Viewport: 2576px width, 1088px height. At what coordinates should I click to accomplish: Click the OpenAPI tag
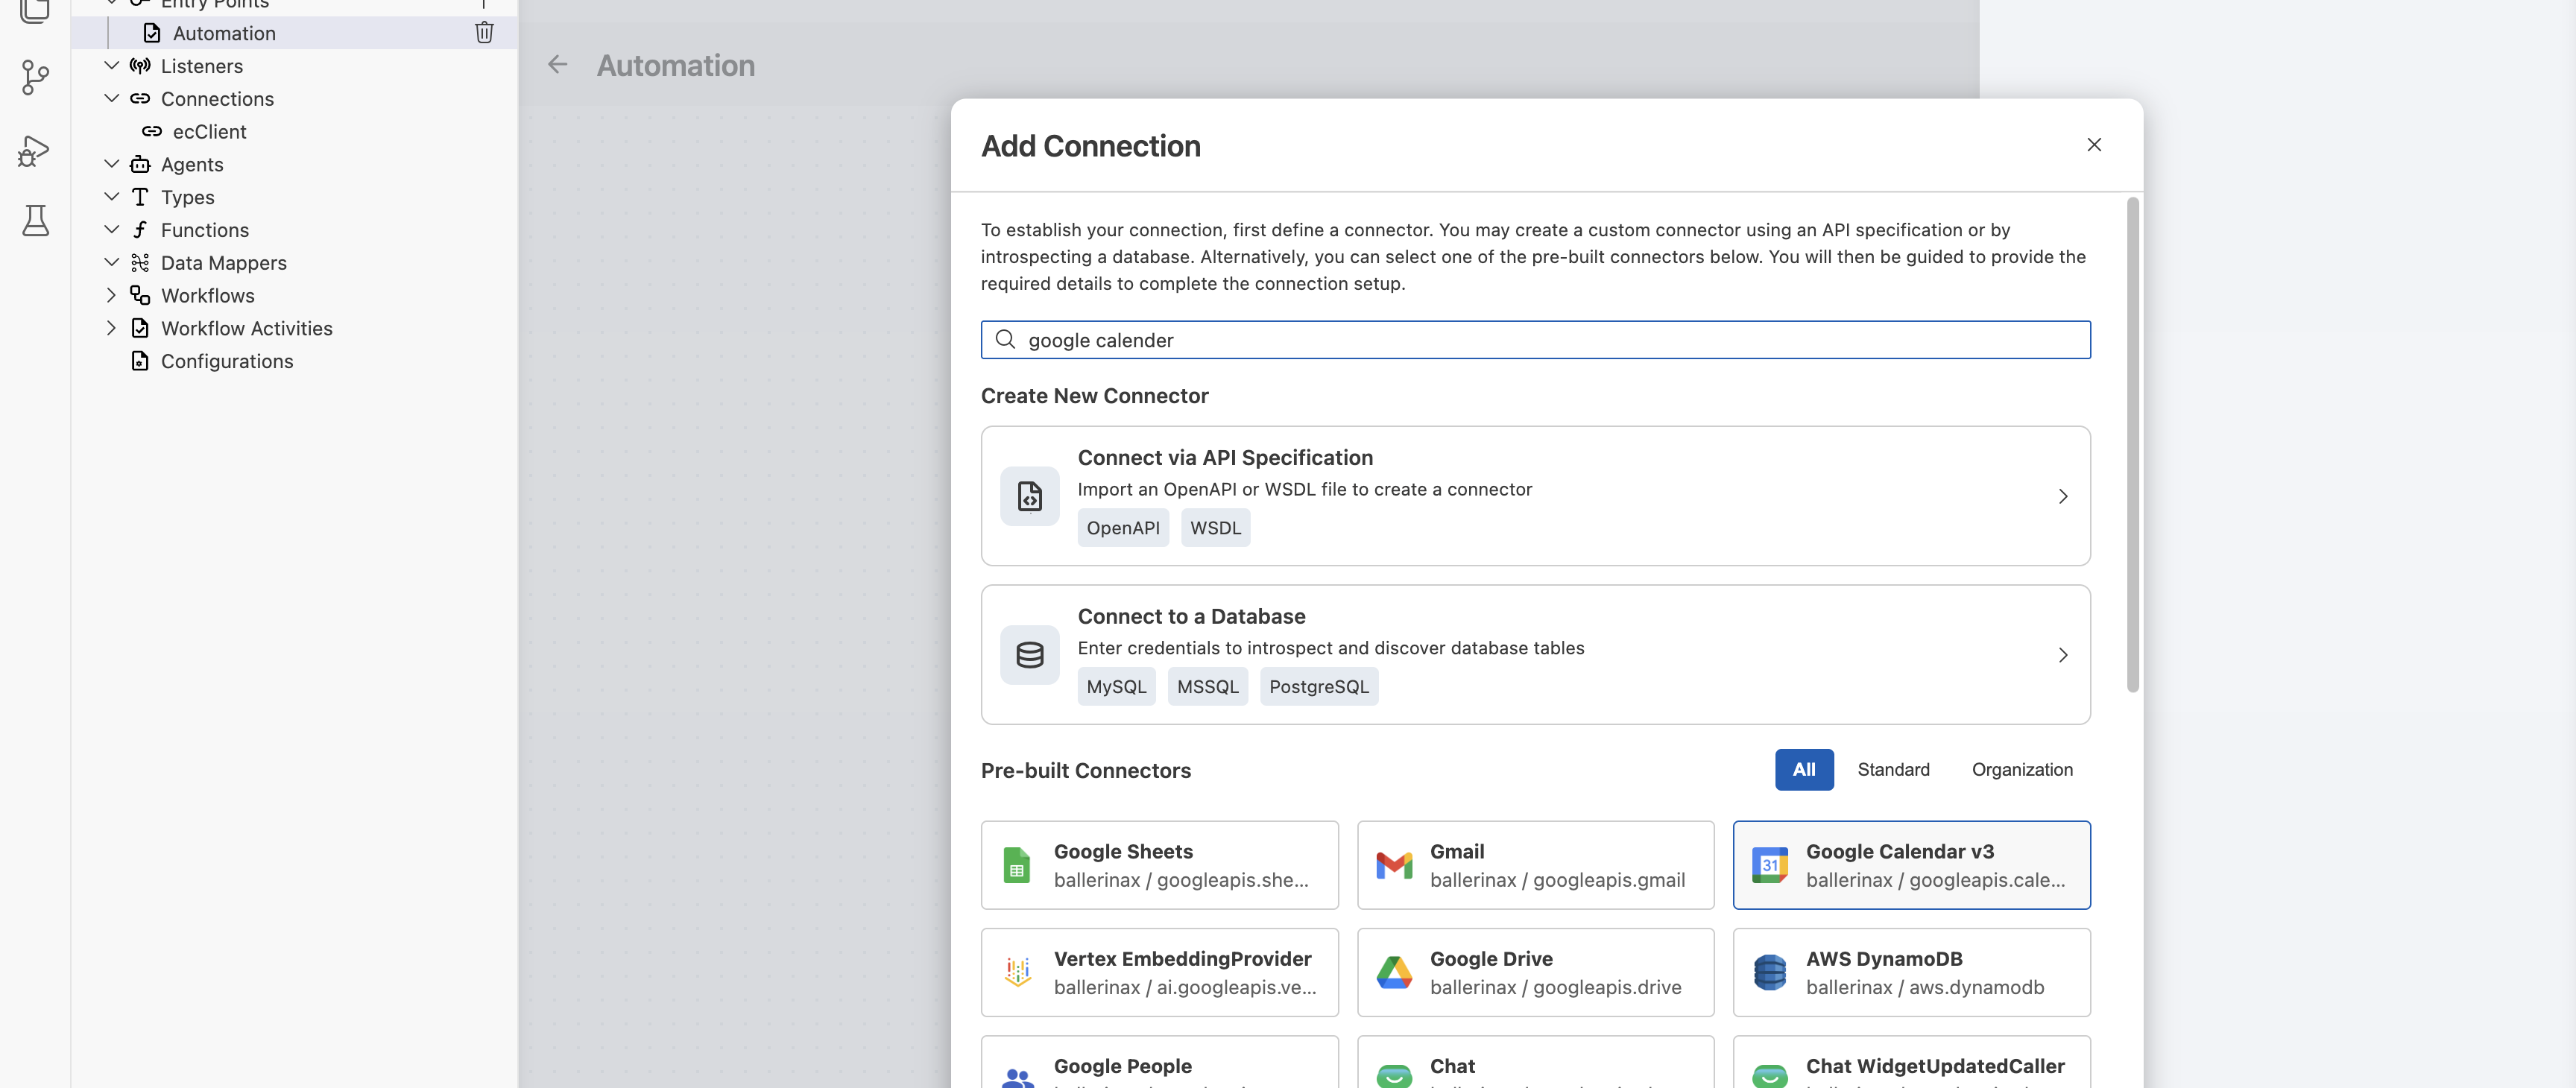1122,527
